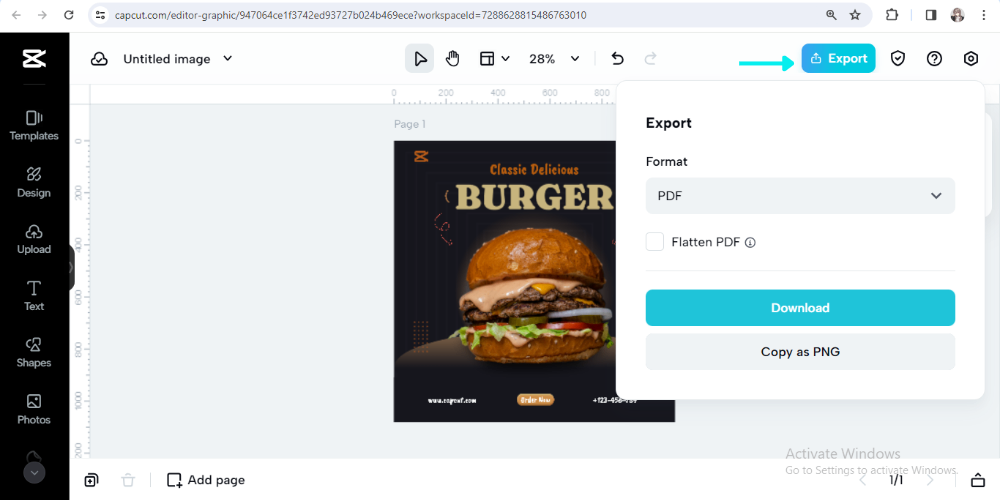Select the hand pan tool
Image resolution: width=1000 pixels, height=500 pixels.
(x=452, y=59)
